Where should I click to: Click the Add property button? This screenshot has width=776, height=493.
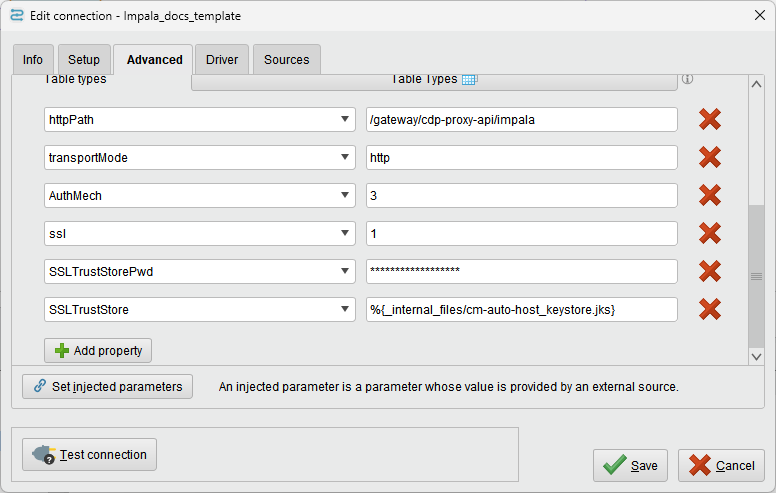pyautogui.click(x=98, y=351)
